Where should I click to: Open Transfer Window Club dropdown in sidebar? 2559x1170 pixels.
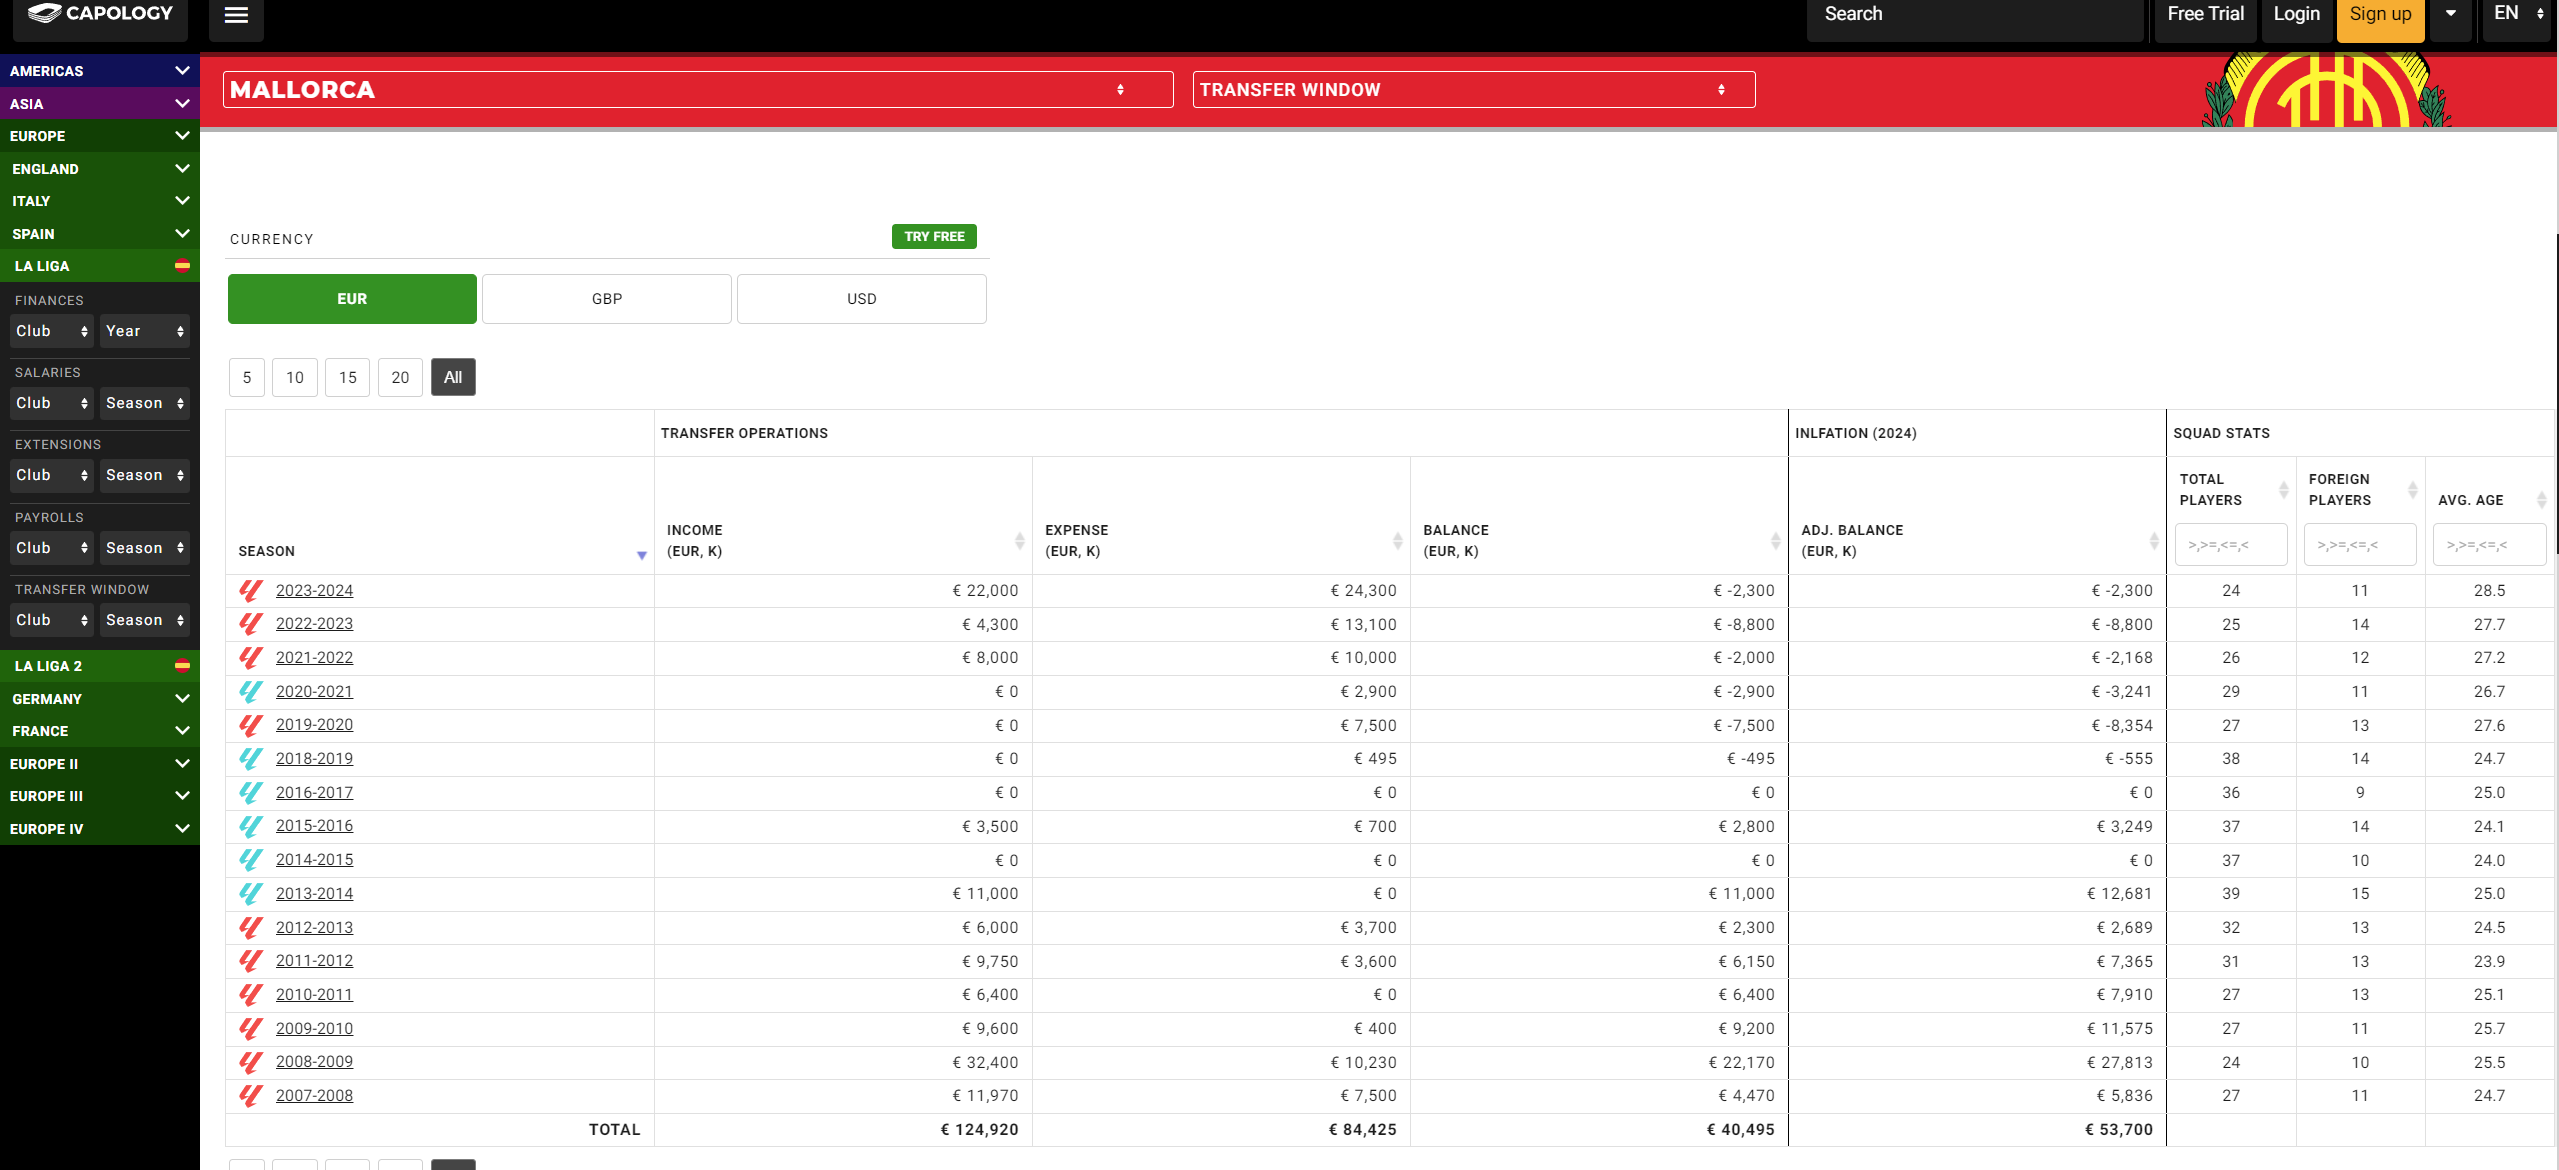[52, 620]
